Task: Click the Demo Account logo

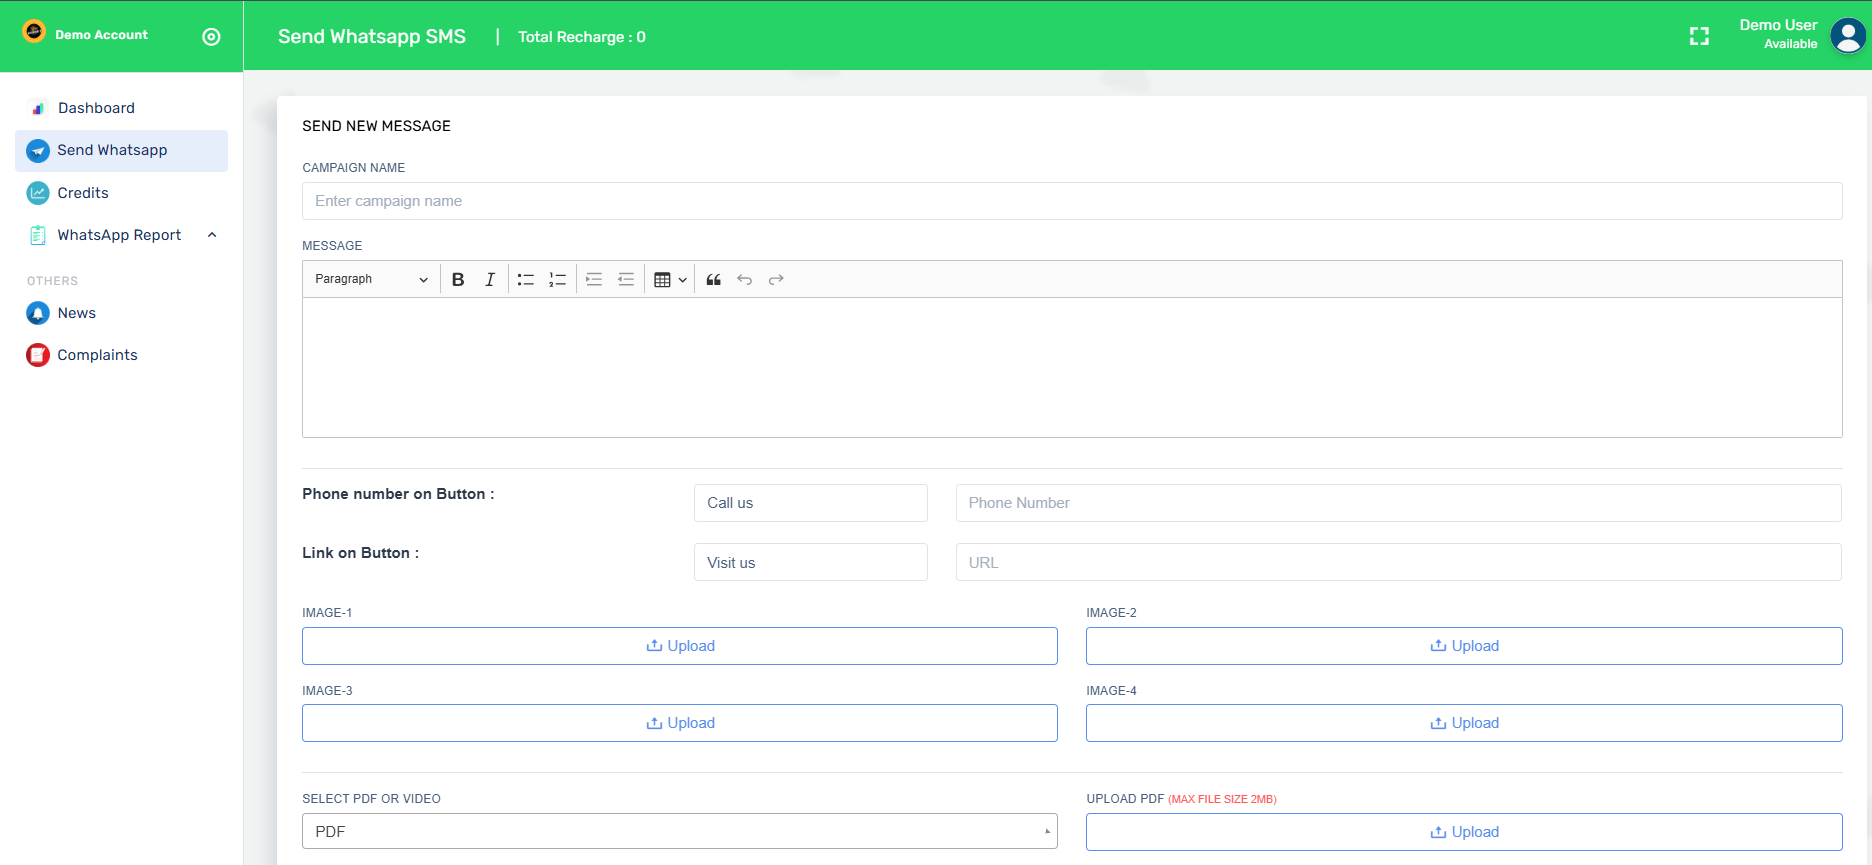Action: point(34,32)
